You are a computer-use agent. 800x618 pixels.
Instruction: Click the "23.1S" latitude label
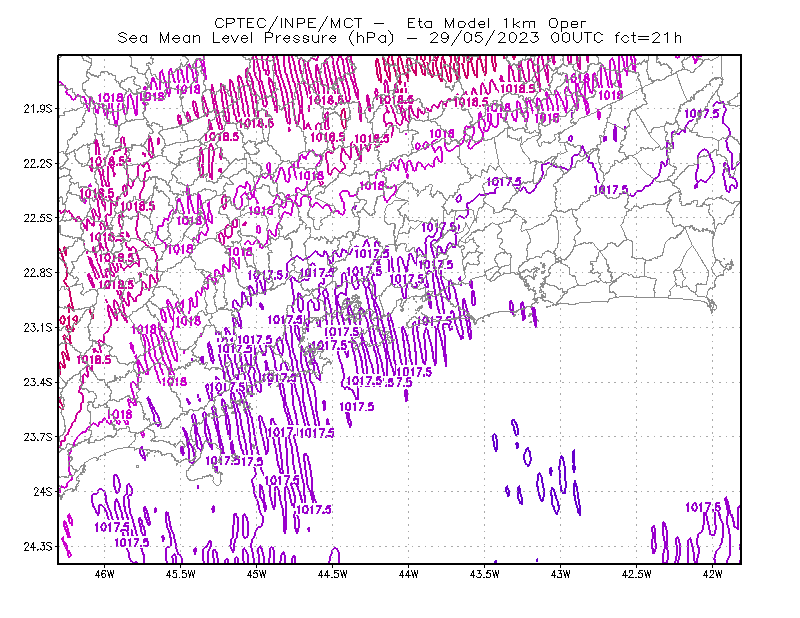tap(38, 327)
